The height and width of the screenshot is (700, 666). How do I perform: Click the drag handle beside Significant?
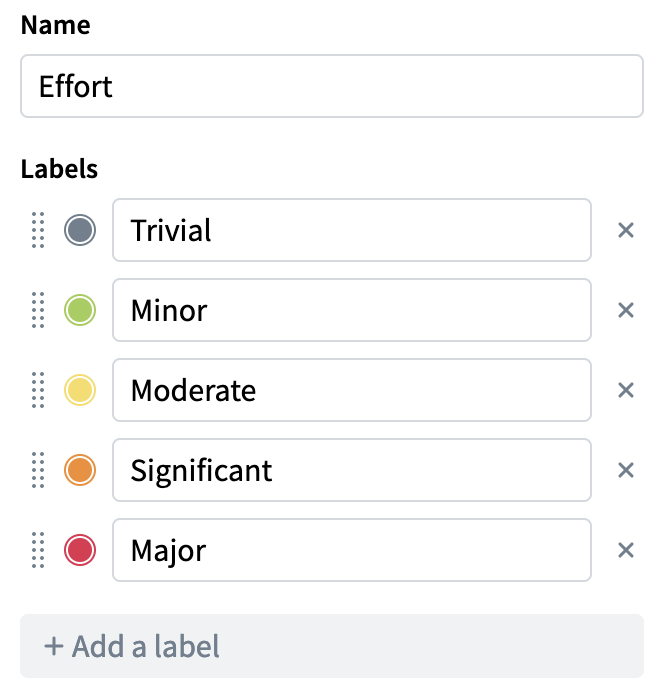pyautogui.click(x=38, y=470)
